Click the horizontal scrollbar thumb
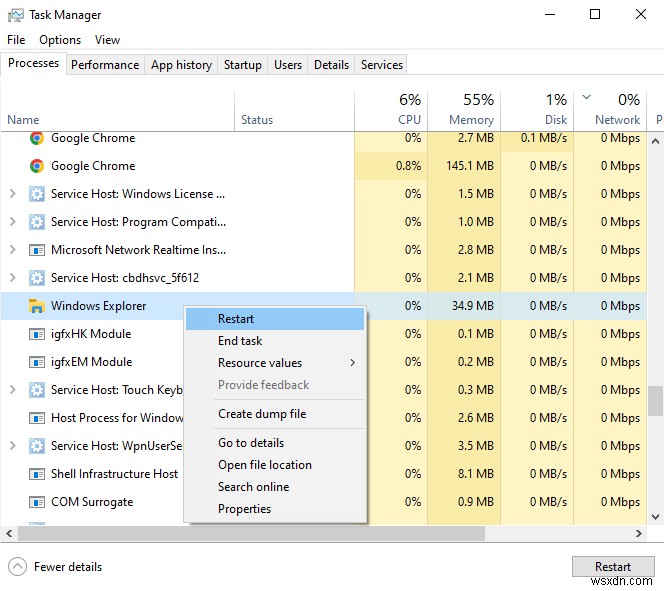Screen dimensions: 664x591 pos(251,533)
